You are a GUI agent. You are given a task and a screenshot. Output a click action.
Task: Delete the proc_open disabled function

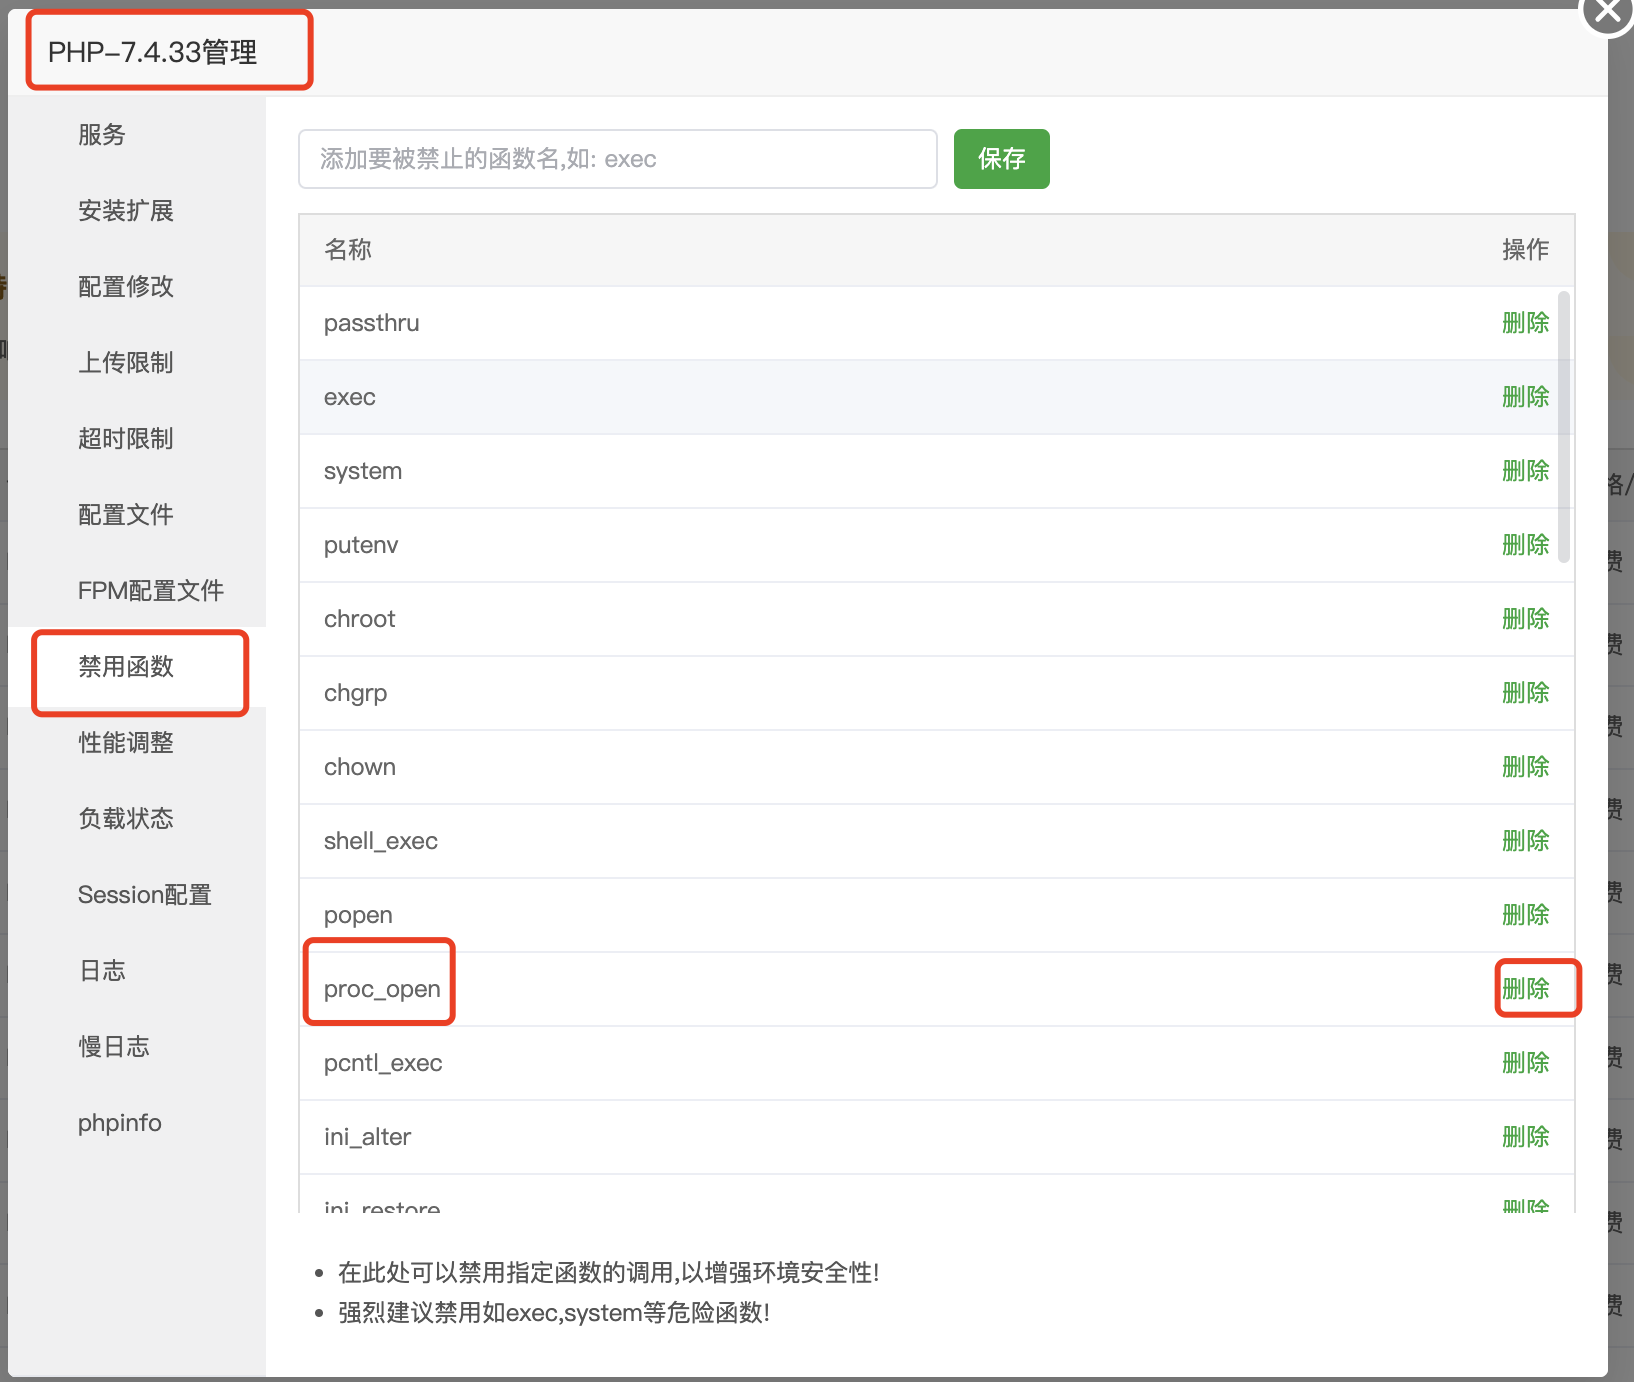pyautogui.click(x=1525, y=989)
